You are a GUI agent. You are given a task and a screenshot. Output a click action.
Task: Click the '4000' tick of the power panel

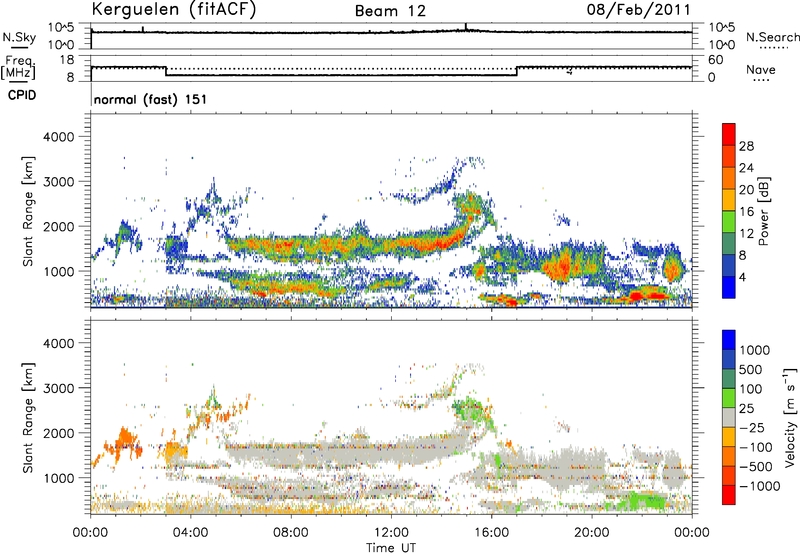pos(59,137)
